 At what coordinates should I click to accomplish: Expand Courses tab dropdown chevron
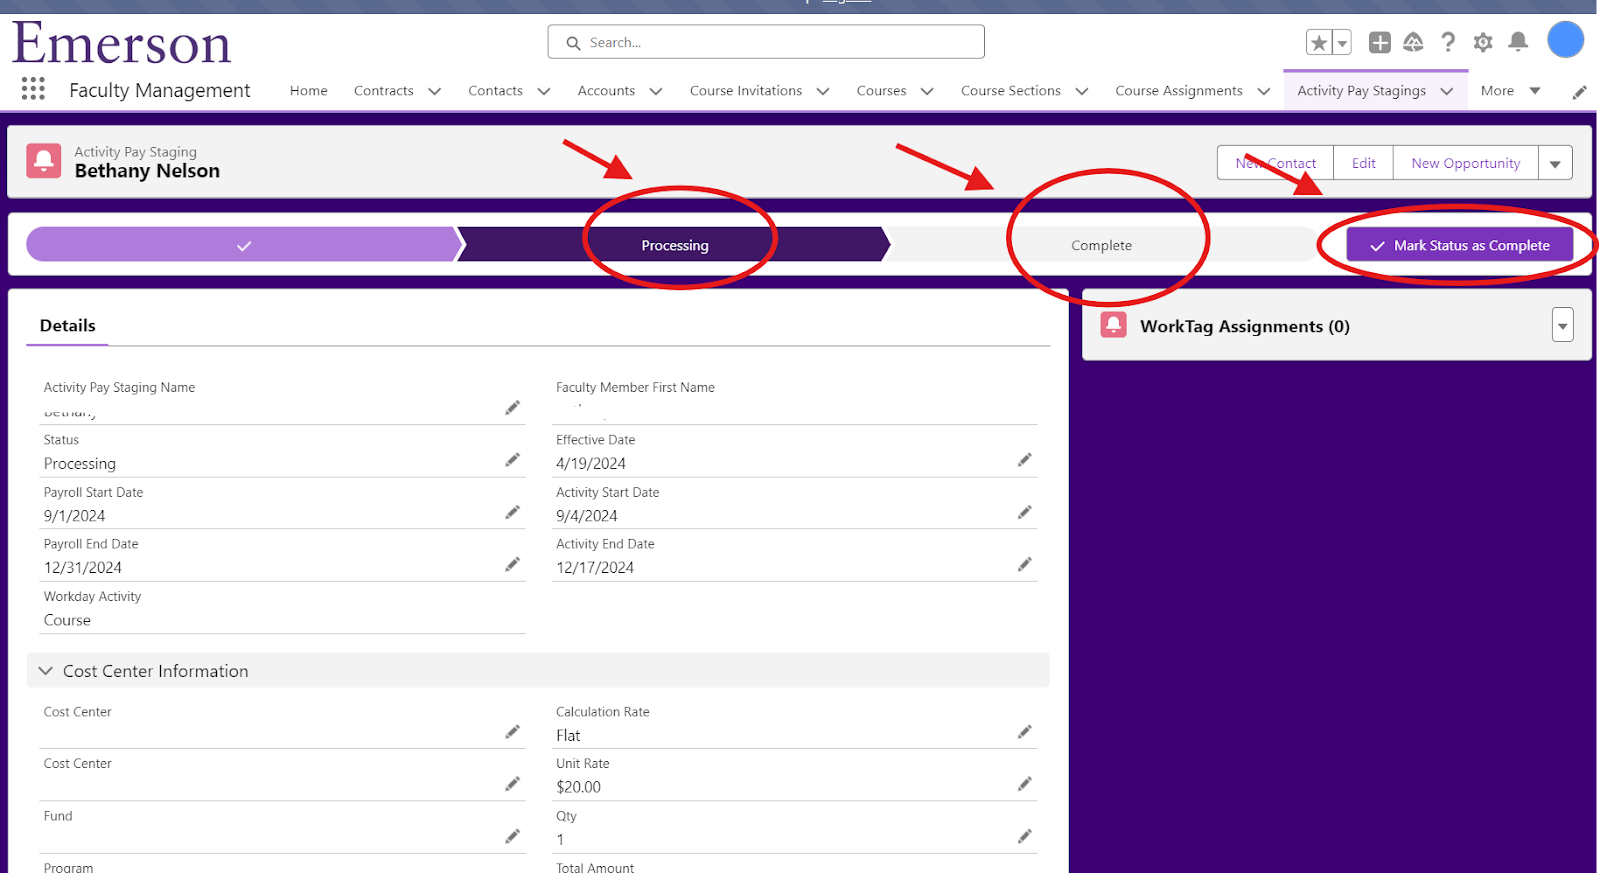coord(927,91)
